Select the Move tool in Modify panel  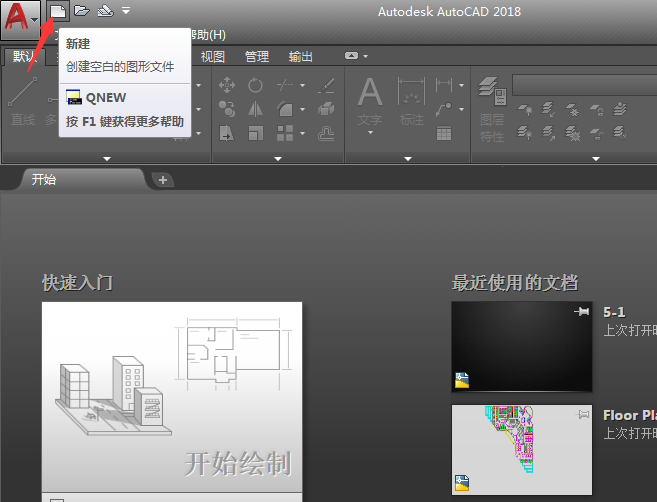click(227, 85)
